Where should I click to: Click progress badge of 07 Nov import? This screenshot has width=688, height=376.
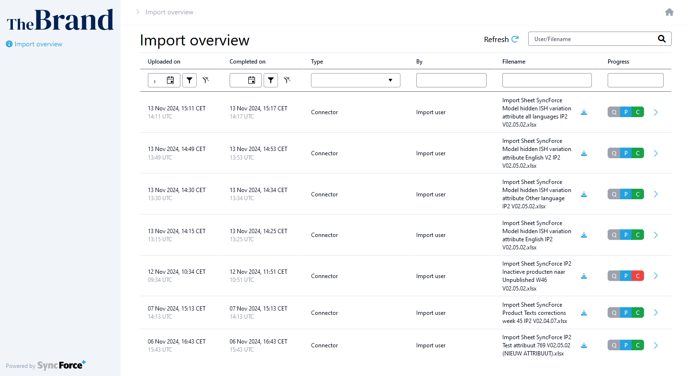pyautogui.click(x=626, y=313)
